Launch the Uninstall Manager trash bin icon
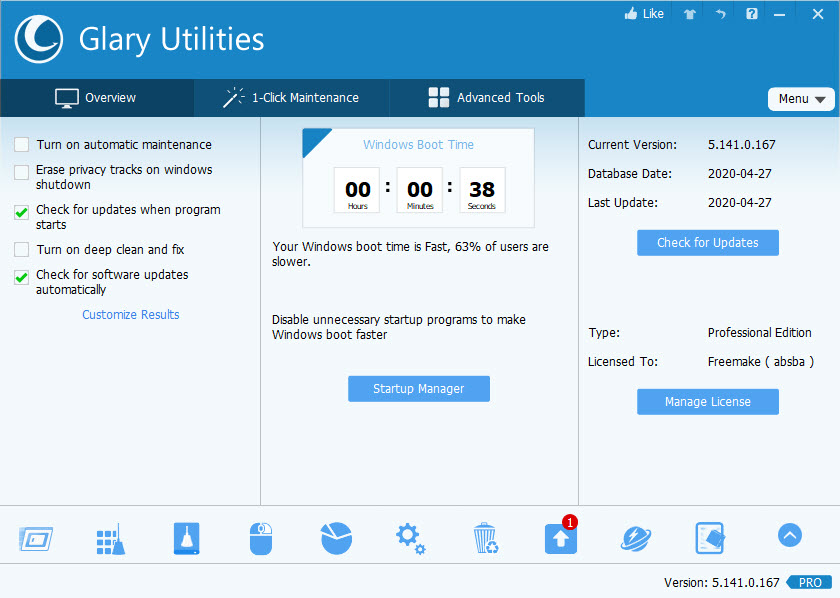The image size is (840, 598). coord(486,538)
